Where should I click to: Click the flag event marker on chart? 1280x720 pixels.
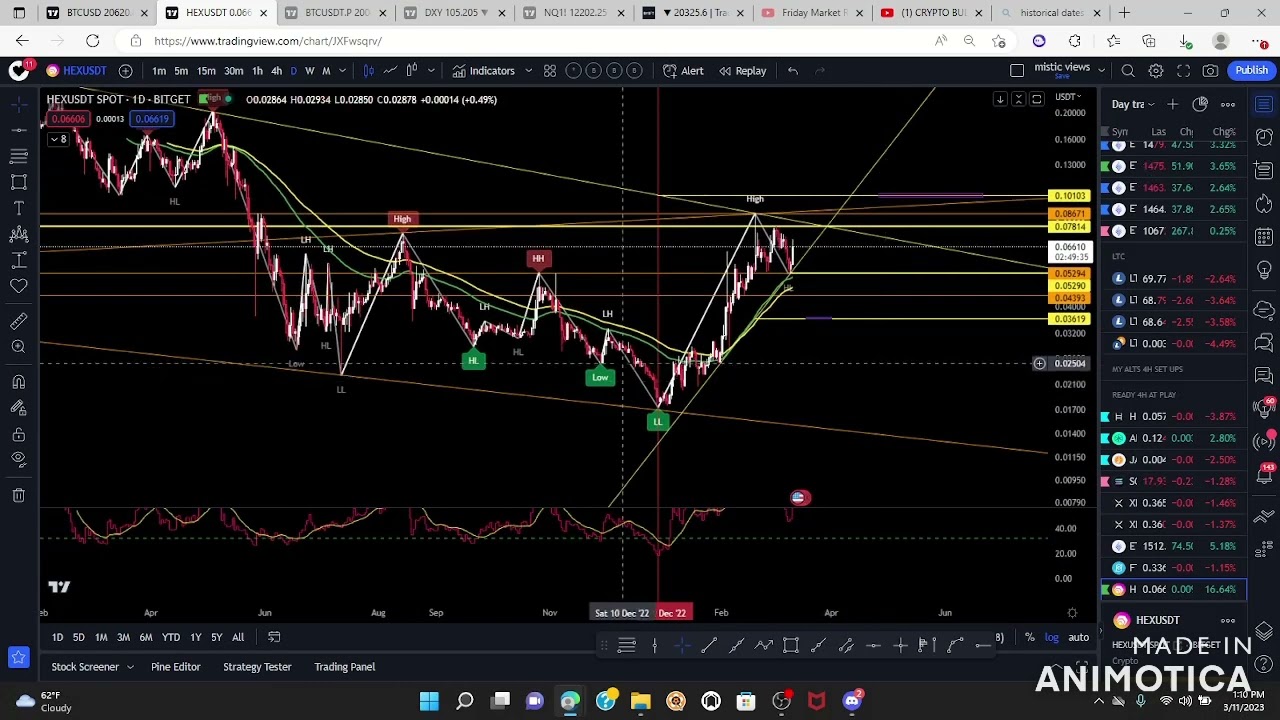click(798, 497)
